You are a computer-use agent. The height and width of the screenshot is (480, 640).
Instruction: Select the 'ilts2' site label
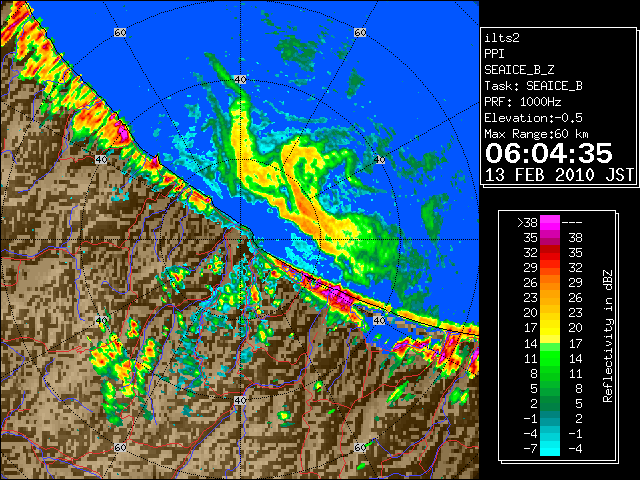[x=502, y=38]
